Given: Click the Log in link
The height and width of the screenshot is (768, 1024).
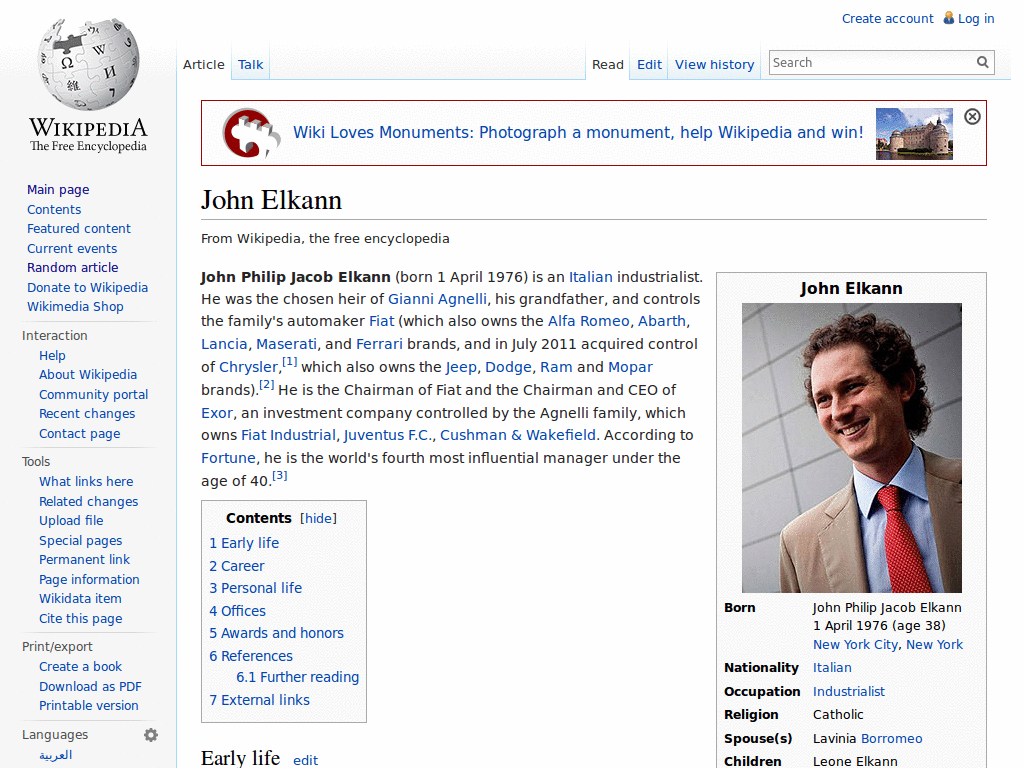Looking at the screenshot, I should [x=976, y=19].
